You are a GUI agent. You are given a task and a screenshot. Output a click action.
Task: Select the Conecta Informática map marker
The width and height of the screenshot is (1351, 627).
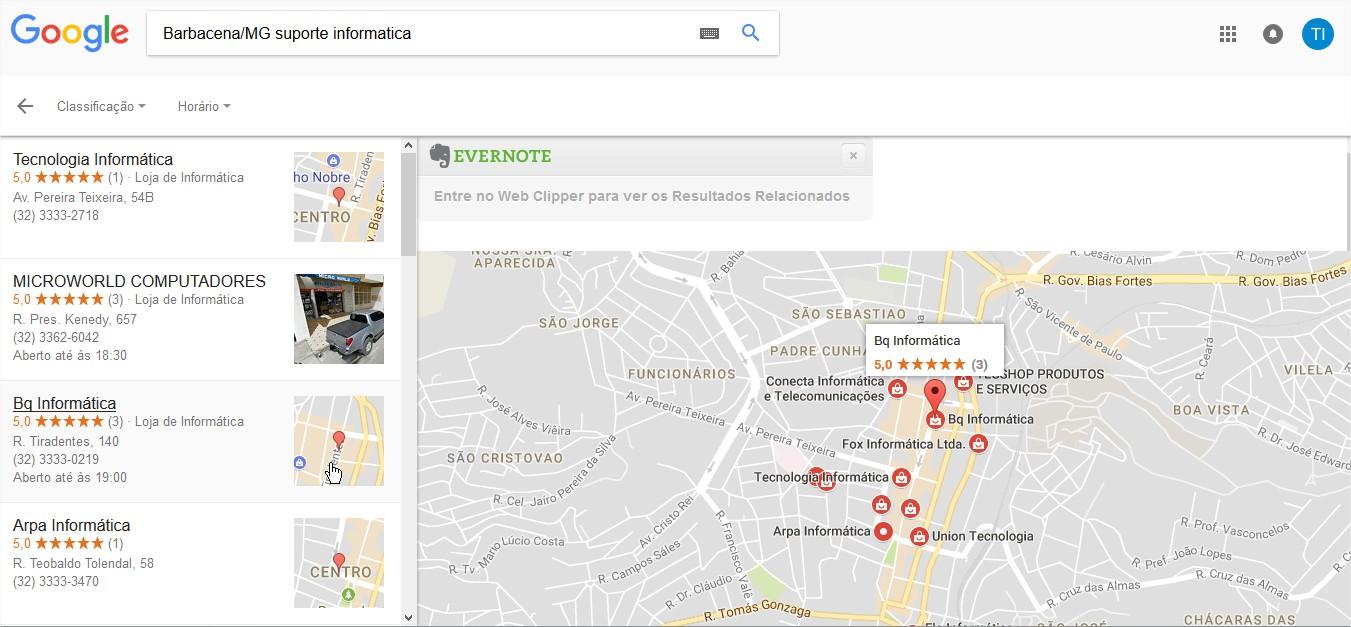pyautogui.click(x=897, y=389)
